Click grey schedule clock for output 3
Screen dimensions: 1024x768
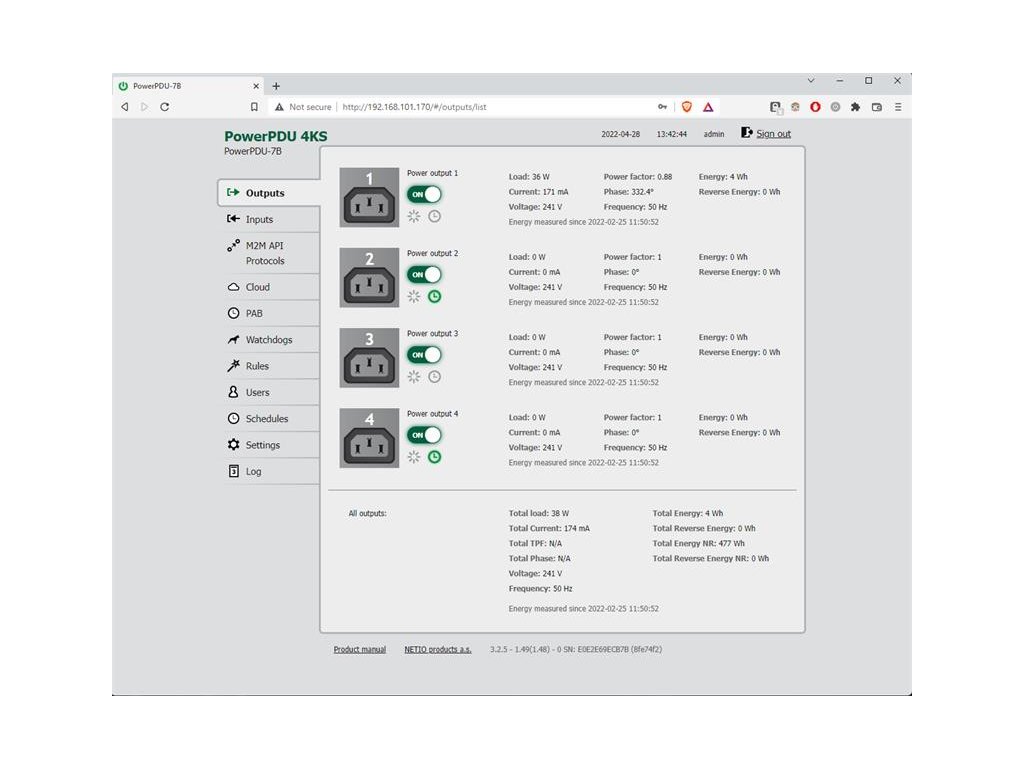point(434,377)
